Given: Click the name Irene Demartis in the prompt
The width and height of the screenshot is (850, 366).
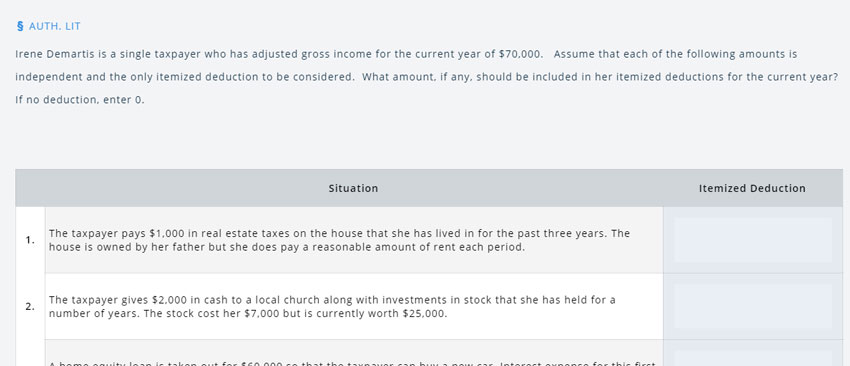Looking at the screenshot, I should pyautogui.click(x=55, y=54).
